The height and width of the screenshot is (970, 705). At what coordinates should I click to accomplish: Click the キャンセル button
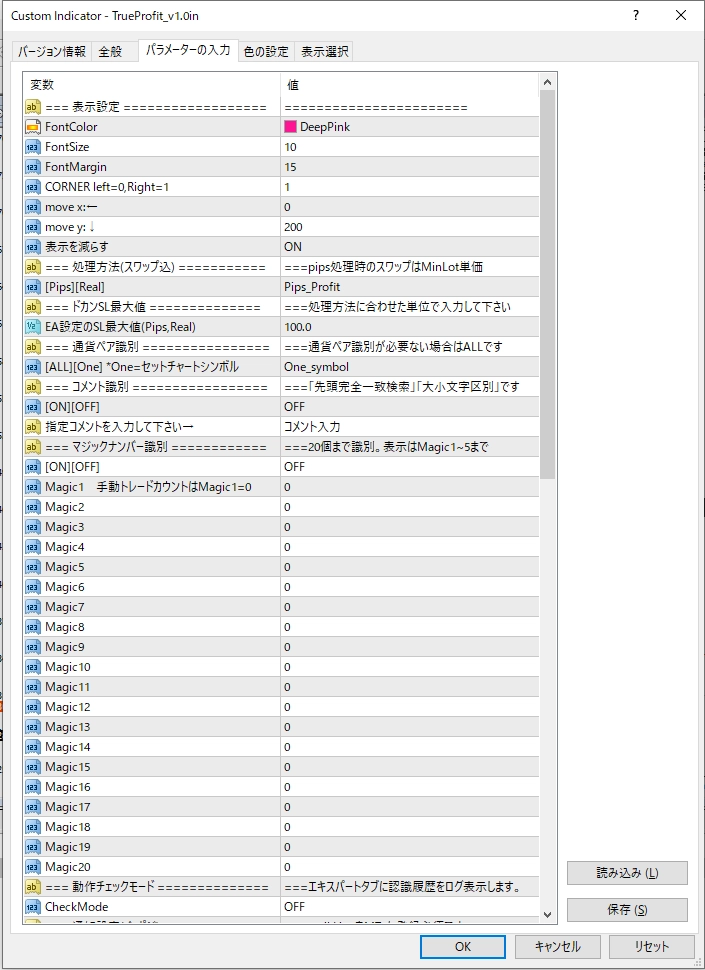click(x=558, y=946)
